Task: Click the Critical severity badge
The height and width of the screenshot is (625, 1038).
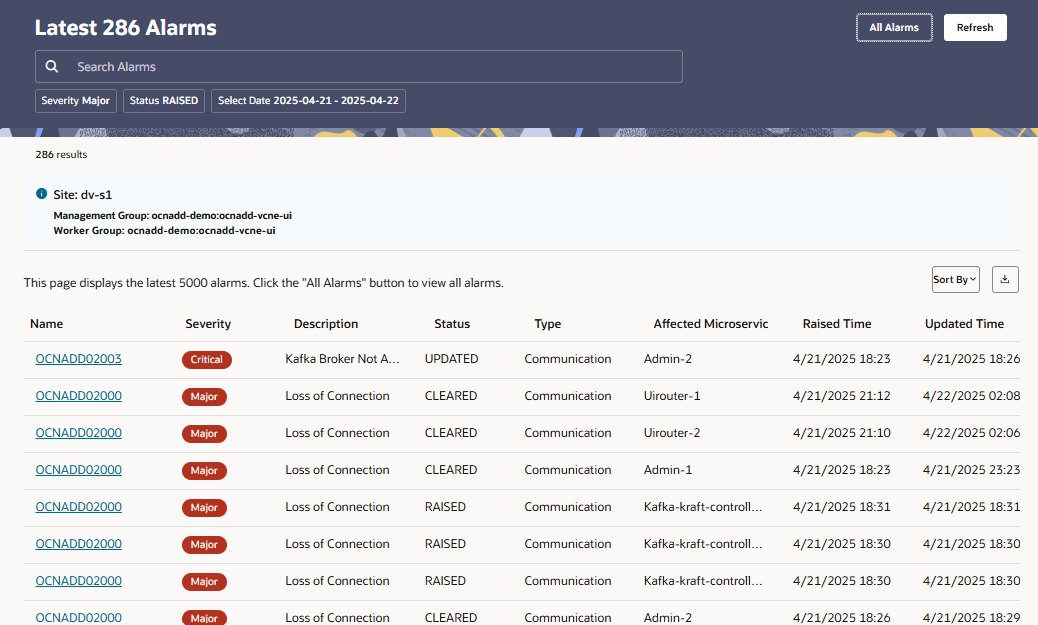Action: (207, 360)
